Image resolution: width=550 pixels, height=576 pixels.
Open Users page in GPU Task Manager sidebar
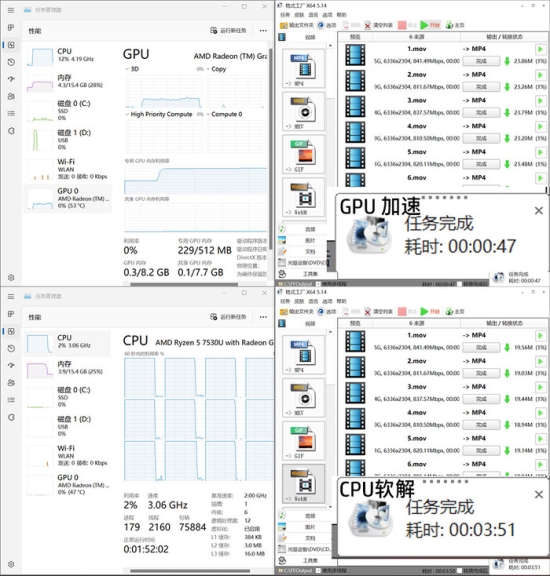pyautogui.click(x=11, y=96)
